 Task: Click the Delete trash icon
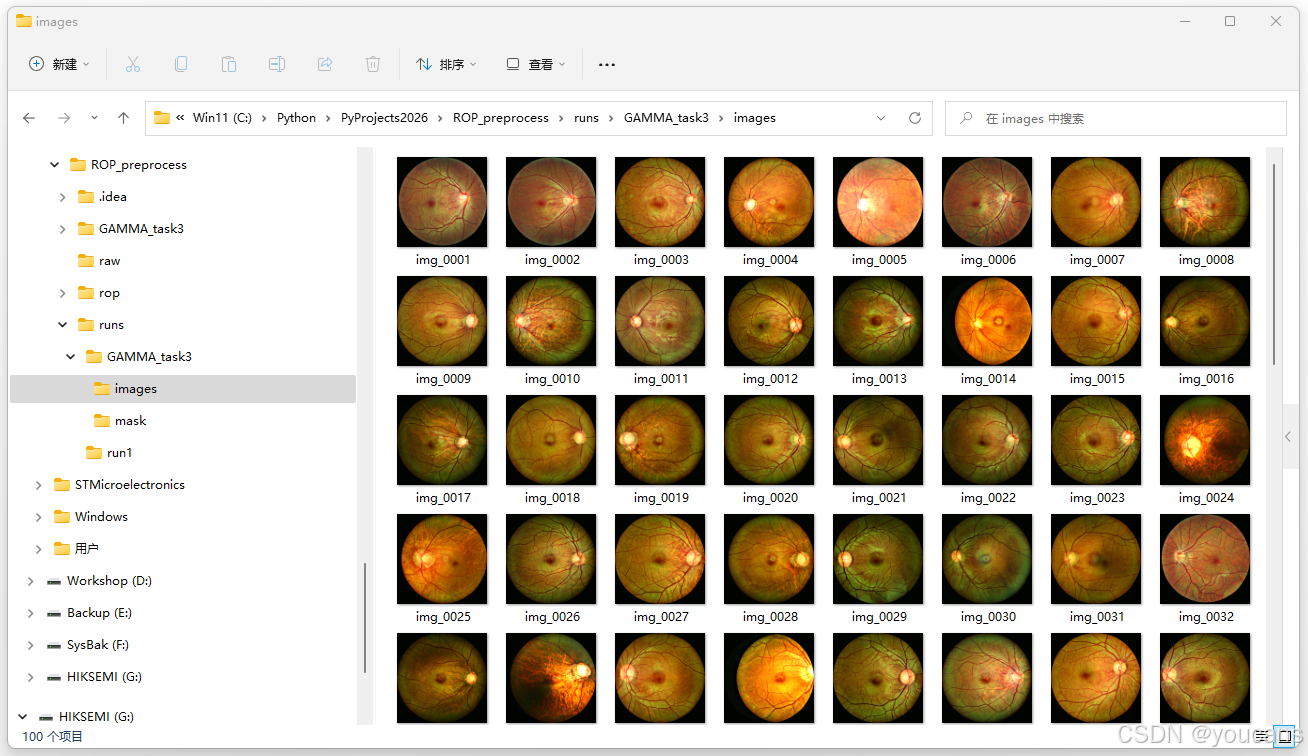373,64
